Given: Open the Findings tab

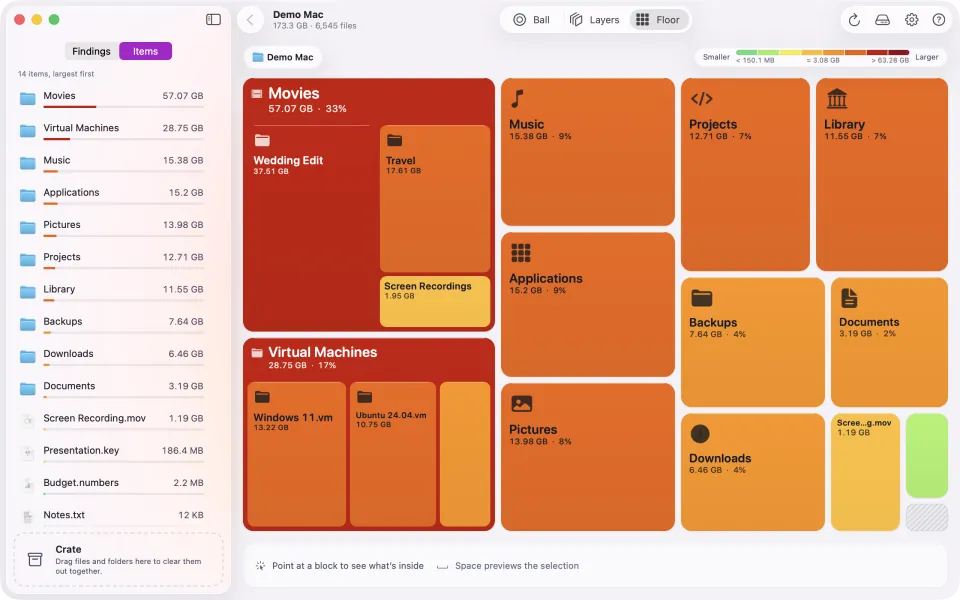Looking at the screenshot, I should [x=91, y=51].
